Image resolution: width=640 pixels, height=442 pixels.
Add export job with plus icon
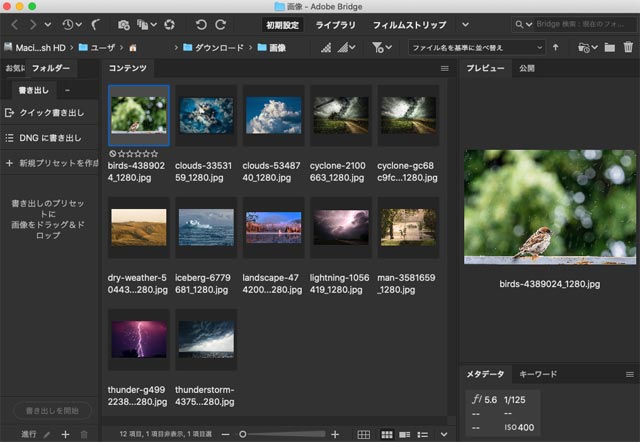pos(65,435)
